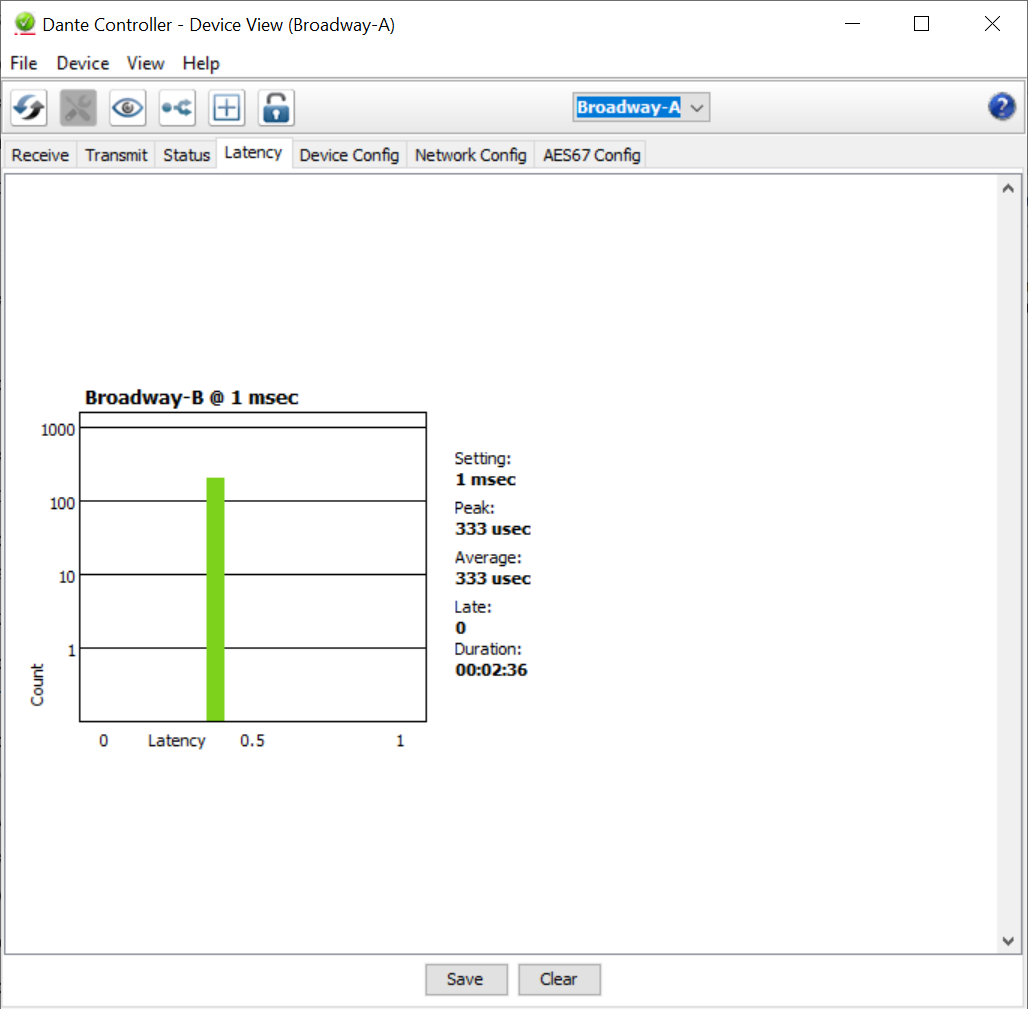Click the Save button
1028x1009 pixels.
point(465,979)
